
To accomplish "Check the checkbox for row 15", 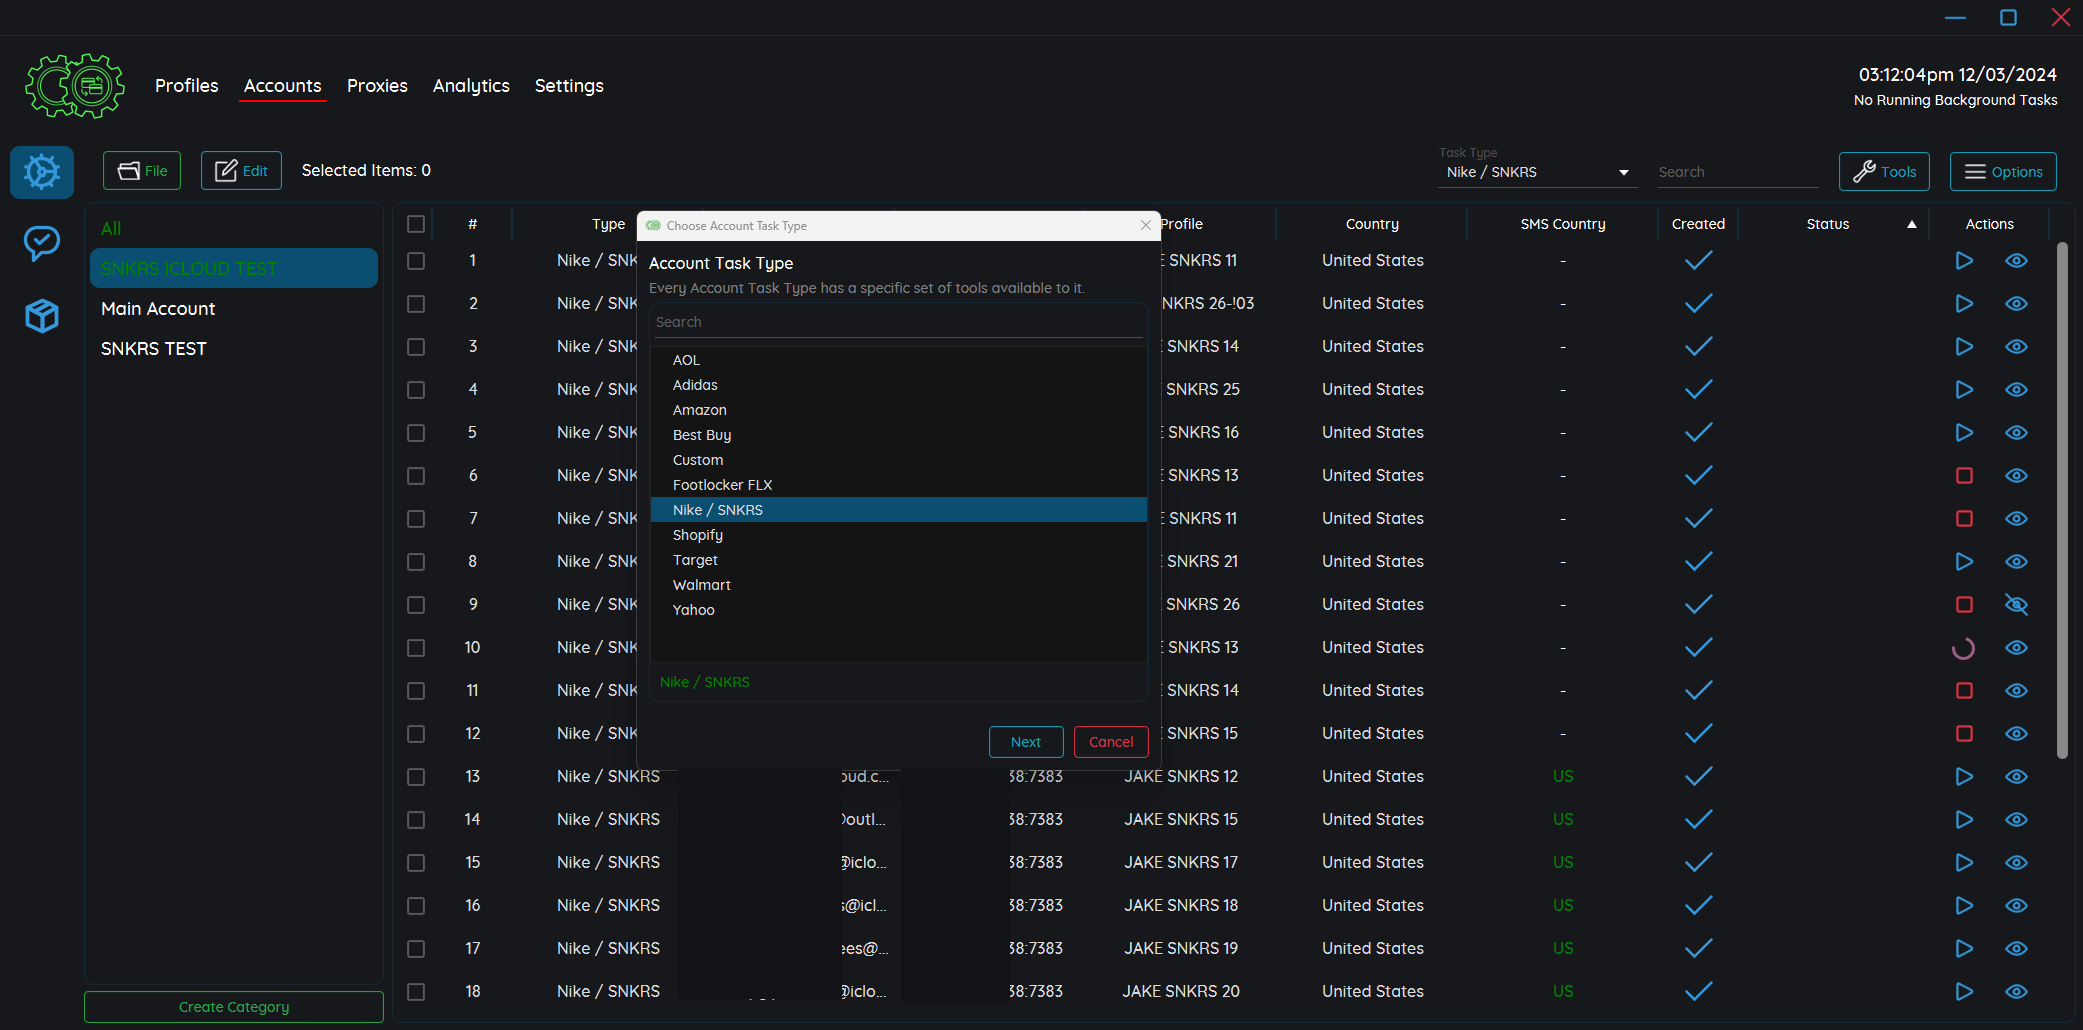I will point(416,863).
